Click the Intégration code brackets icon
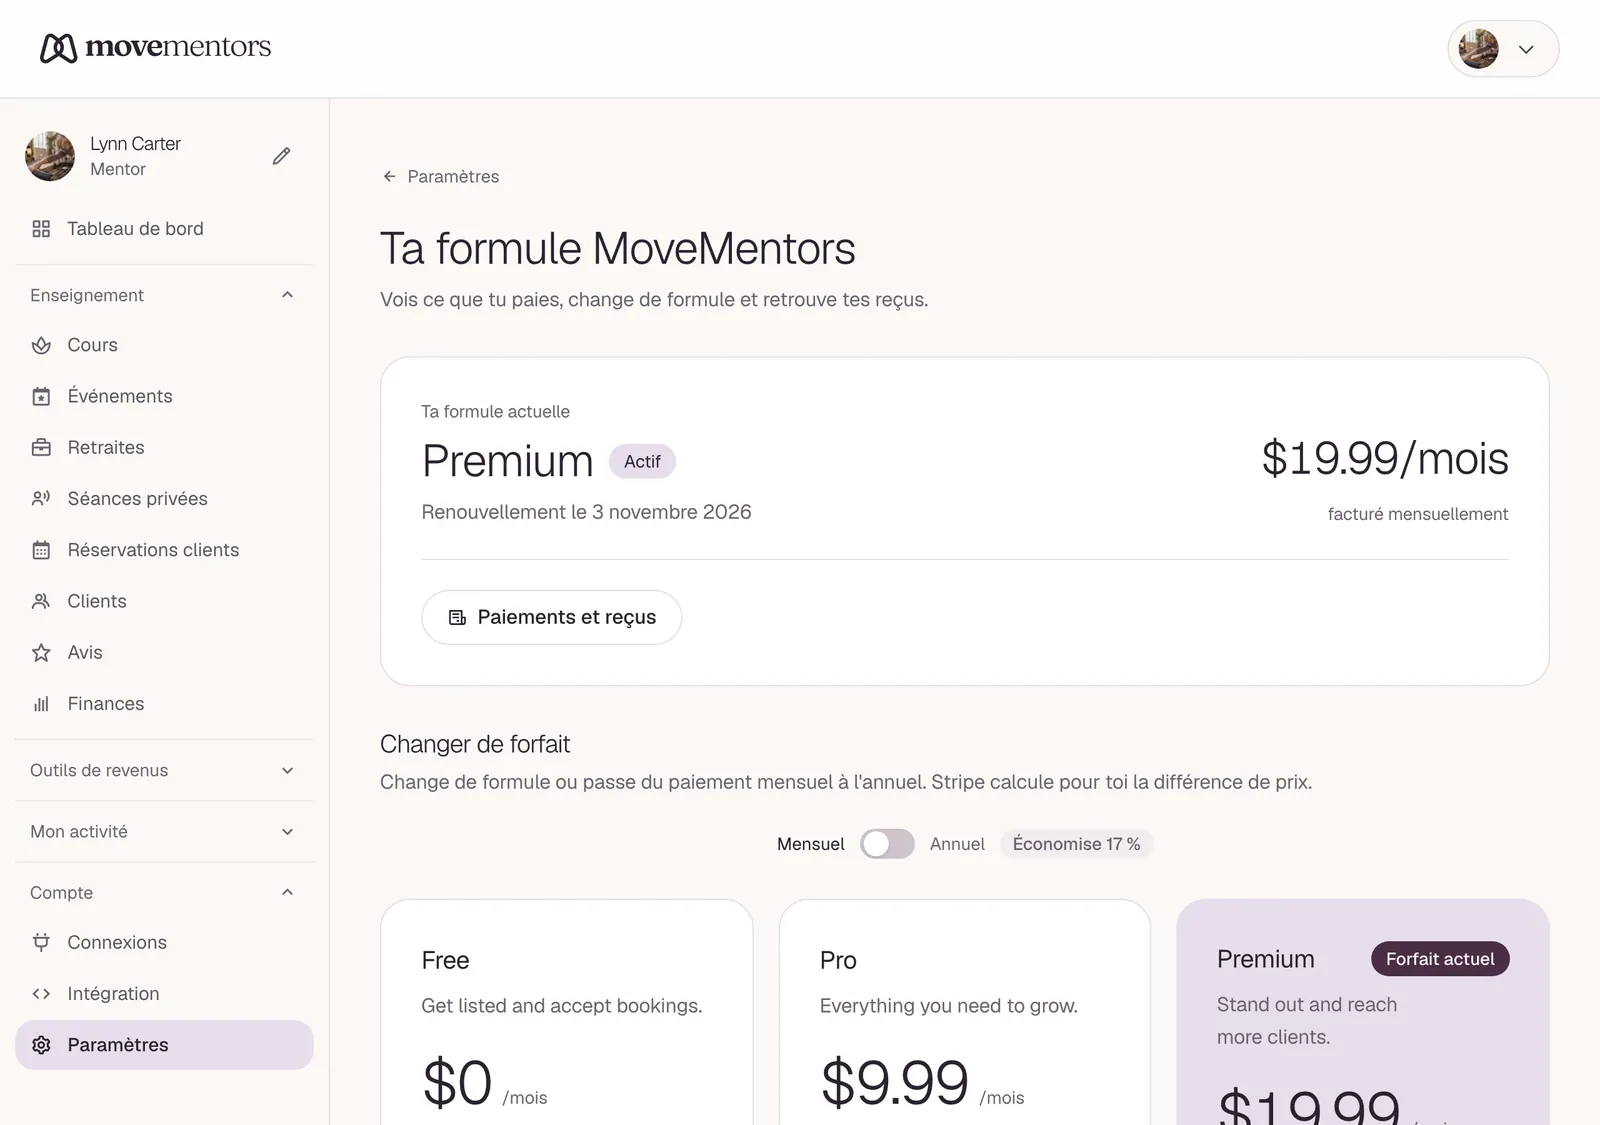1600x1125 pixels. pyautogui.click(x=41, y=994)
